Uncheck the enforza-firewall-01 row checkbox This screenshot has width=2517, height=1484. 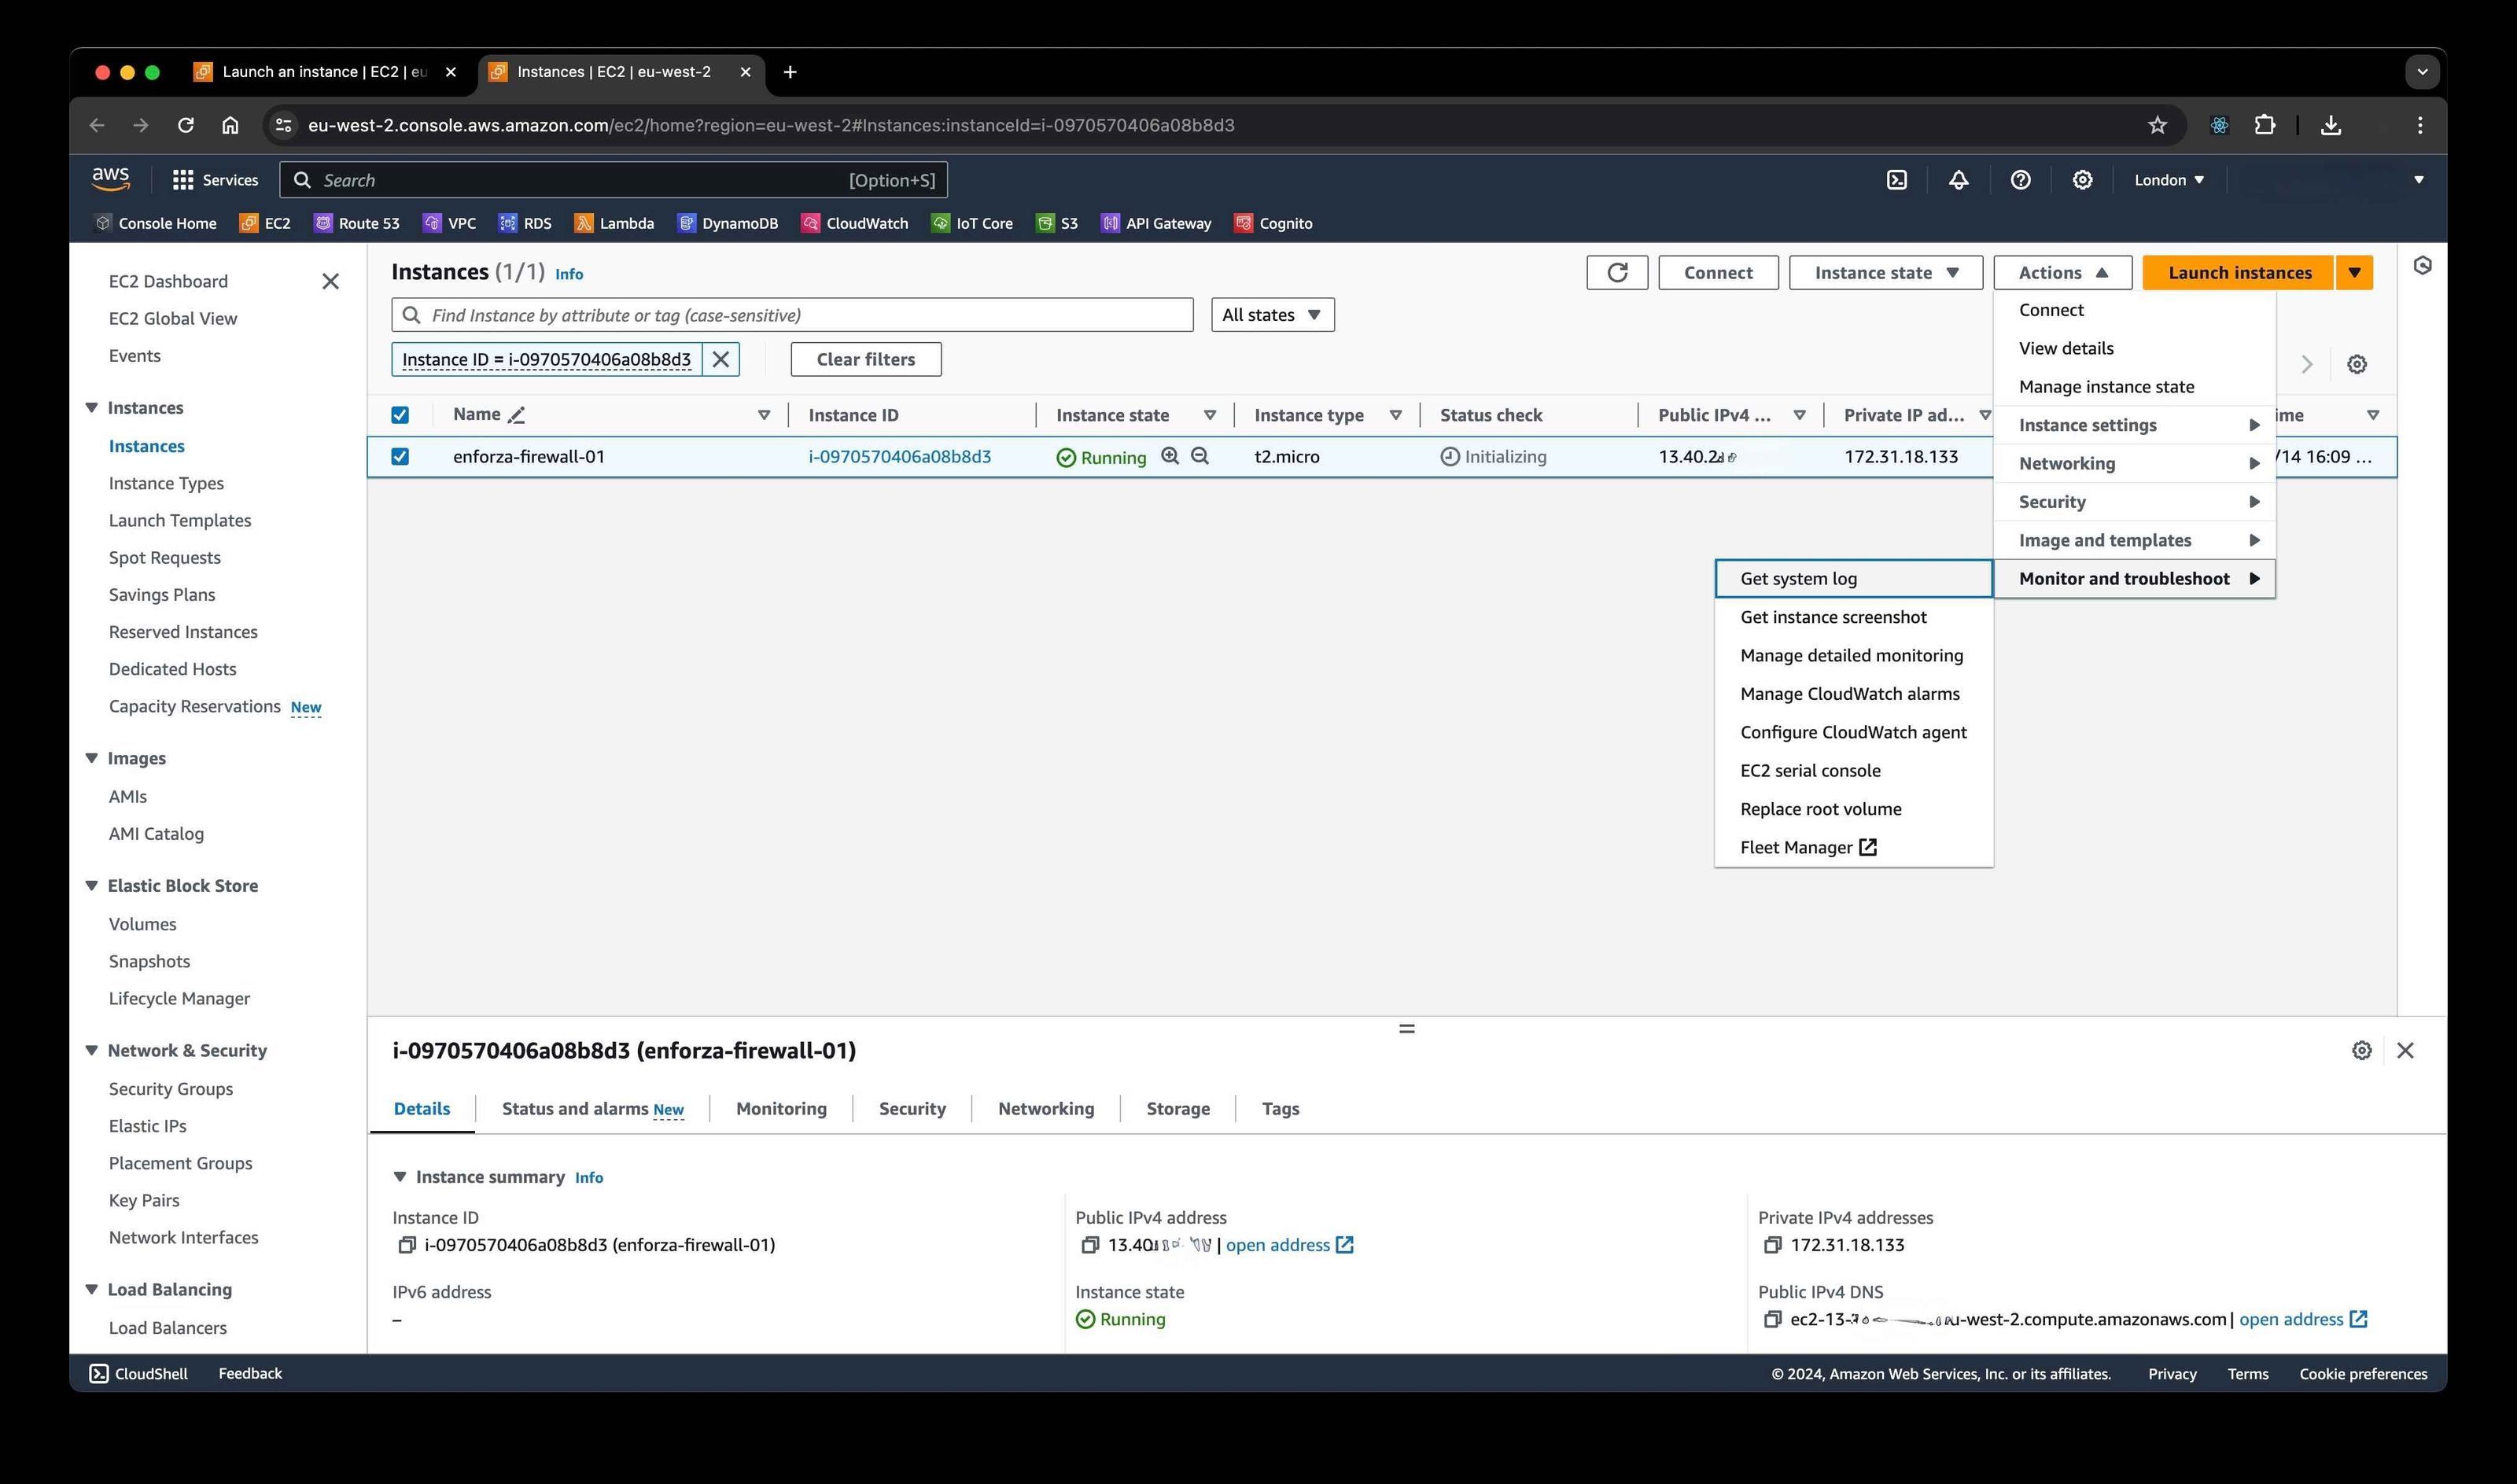(x=400, y=456)
